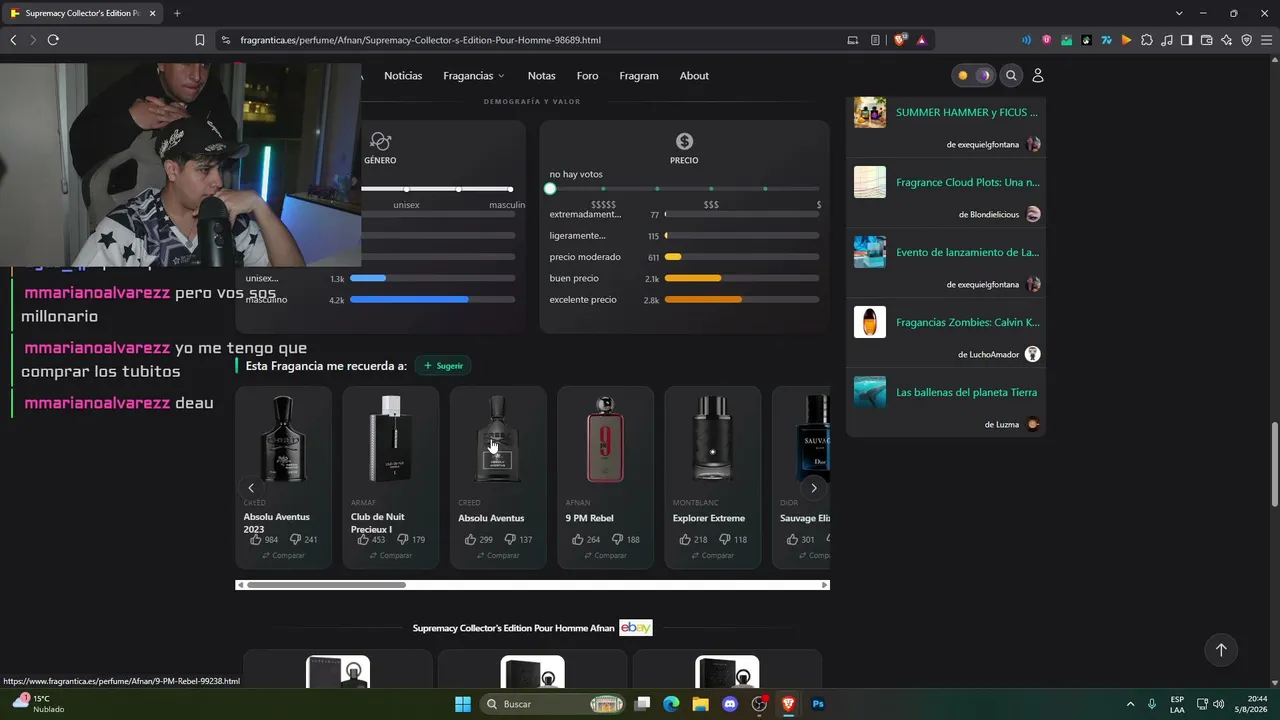The height and width of the screenshot is (720, 1280).
Task: Open the Fragram menu item
Action: tap(639, 76)
